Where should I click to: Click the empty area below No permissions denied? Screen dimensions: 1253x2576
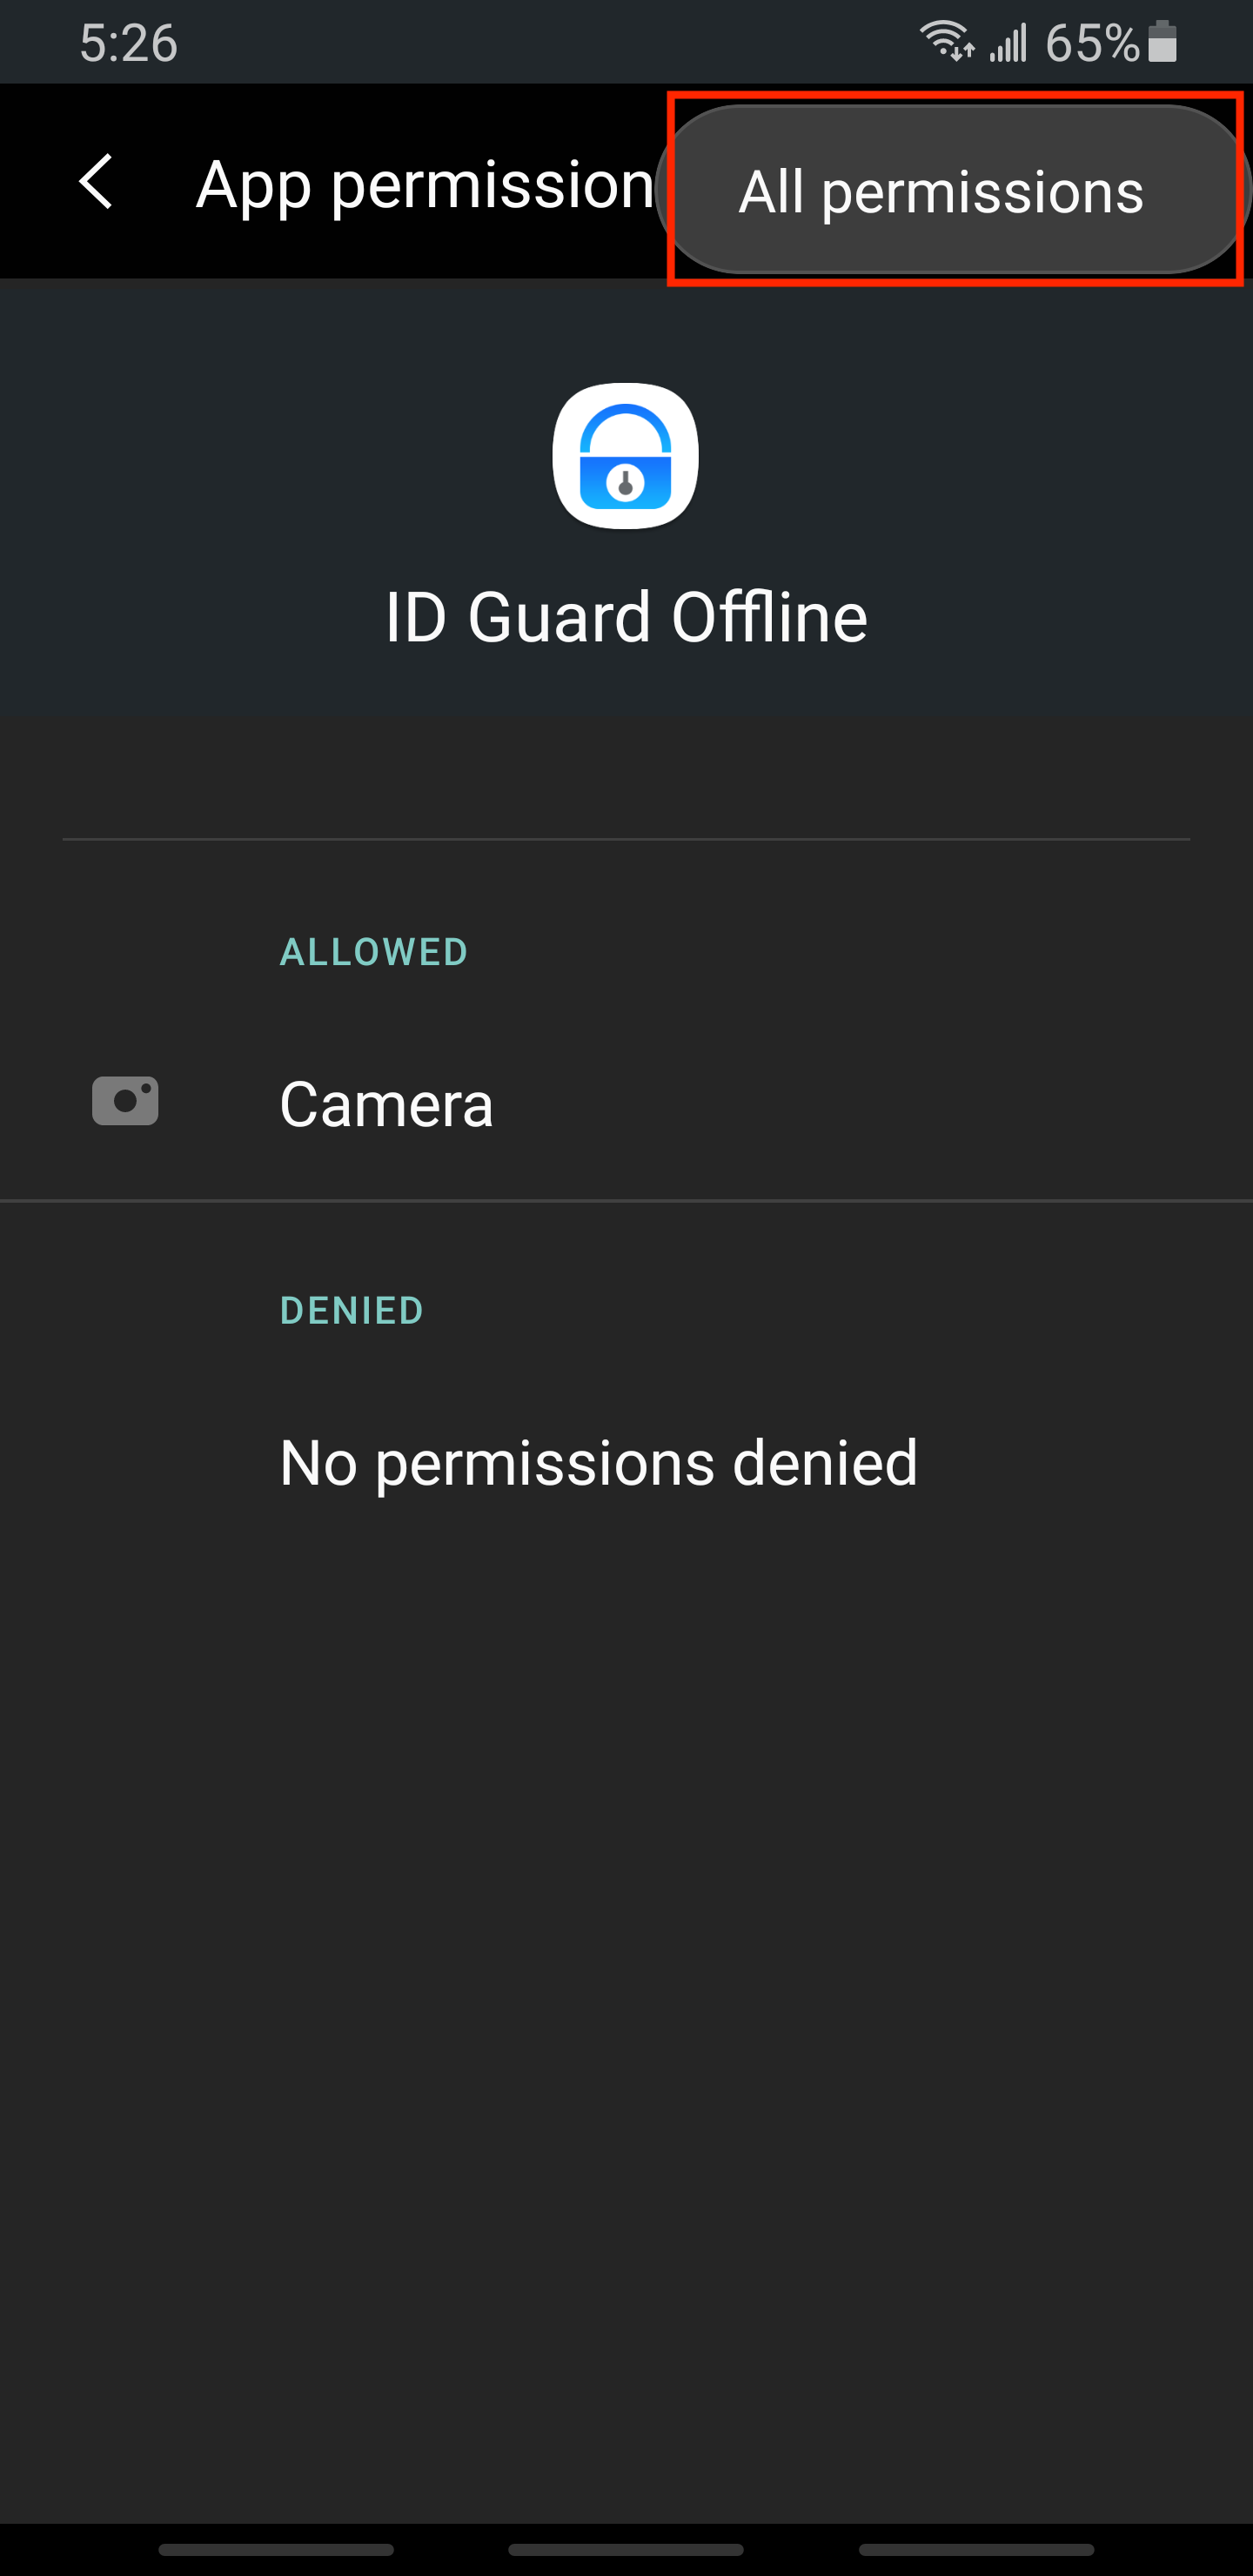point(626,2000)
